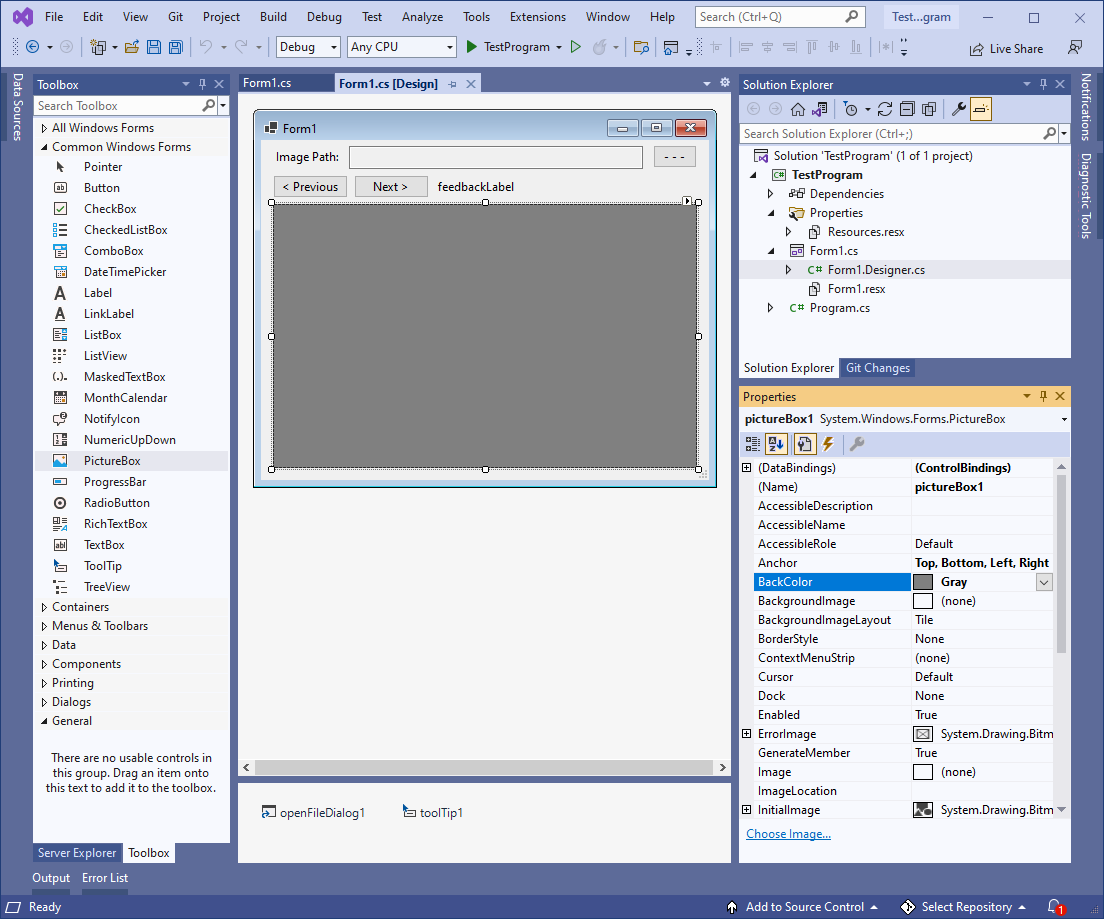
Task: Click Collapse All icon in Solution Explorer
Action: coord(908,109)
